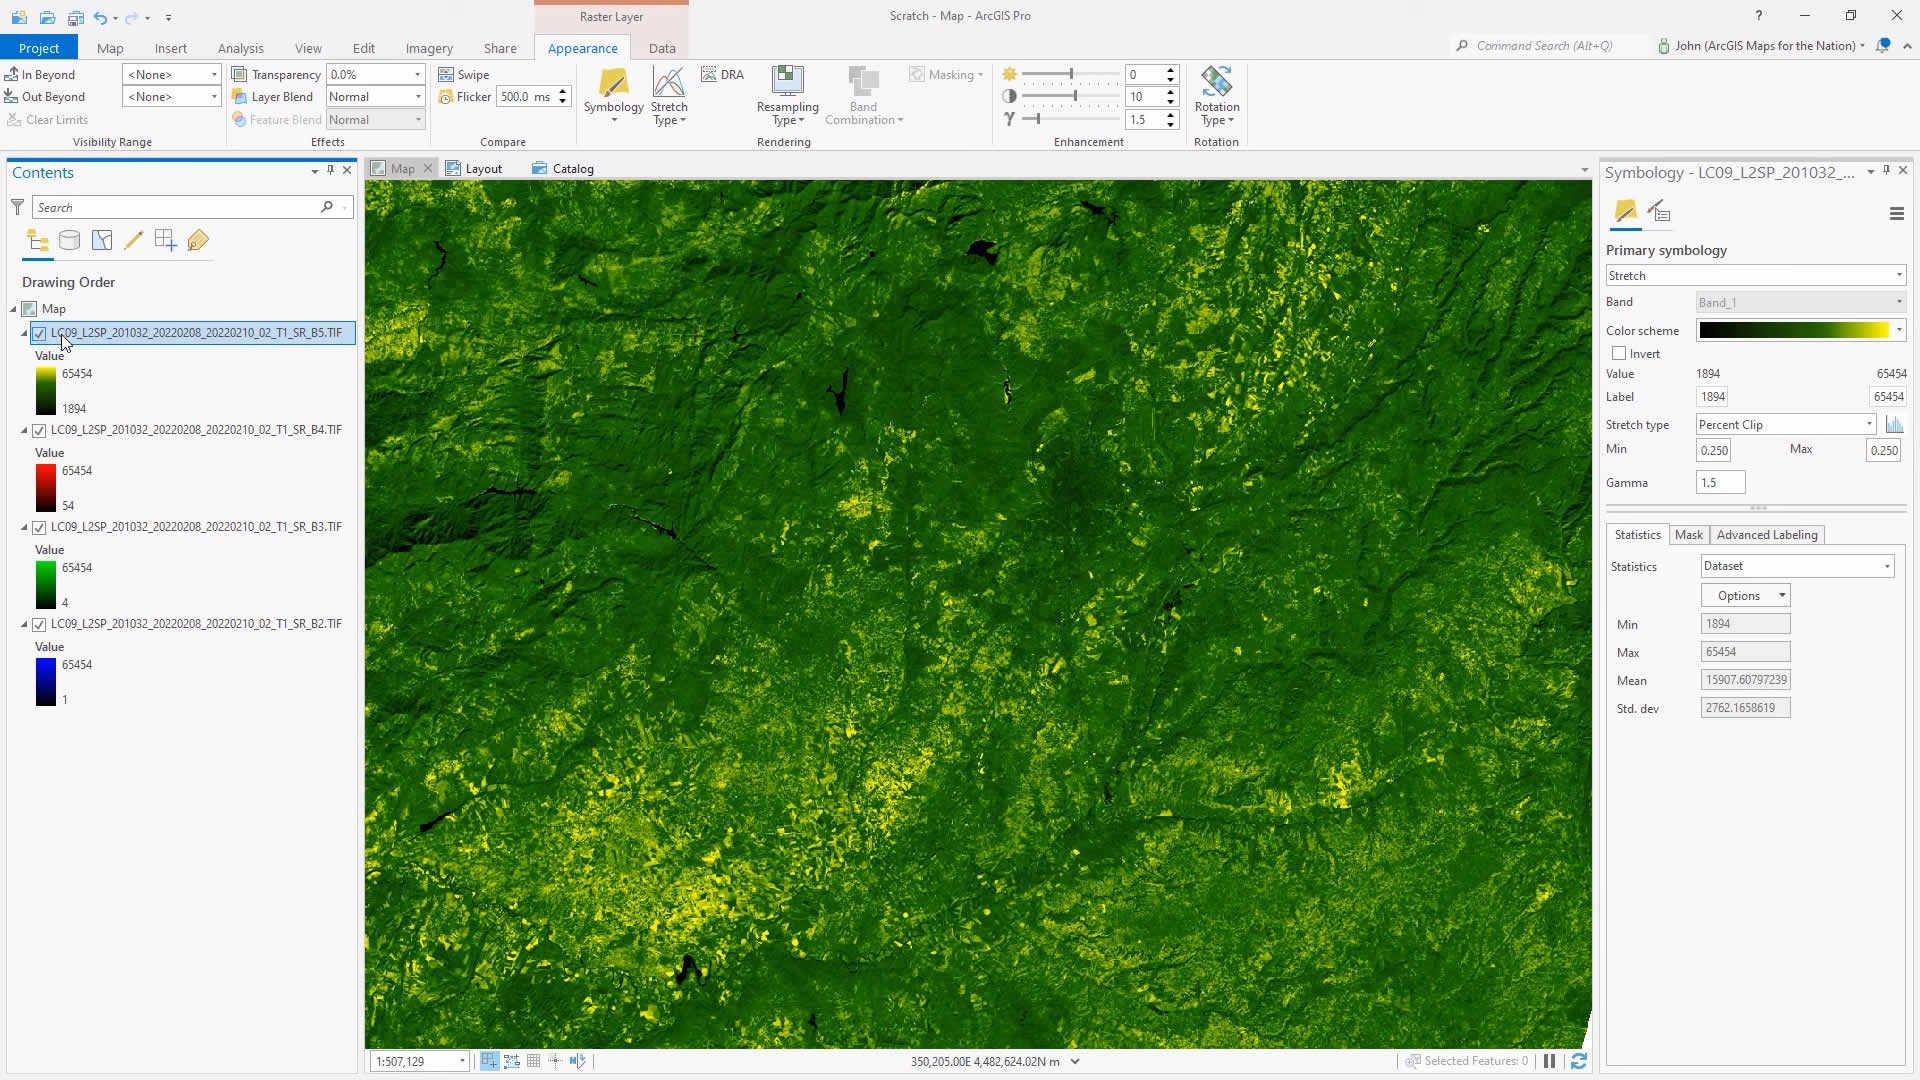Show the stretch histogram icon
The image size is (1920, 1080).
1894,425
